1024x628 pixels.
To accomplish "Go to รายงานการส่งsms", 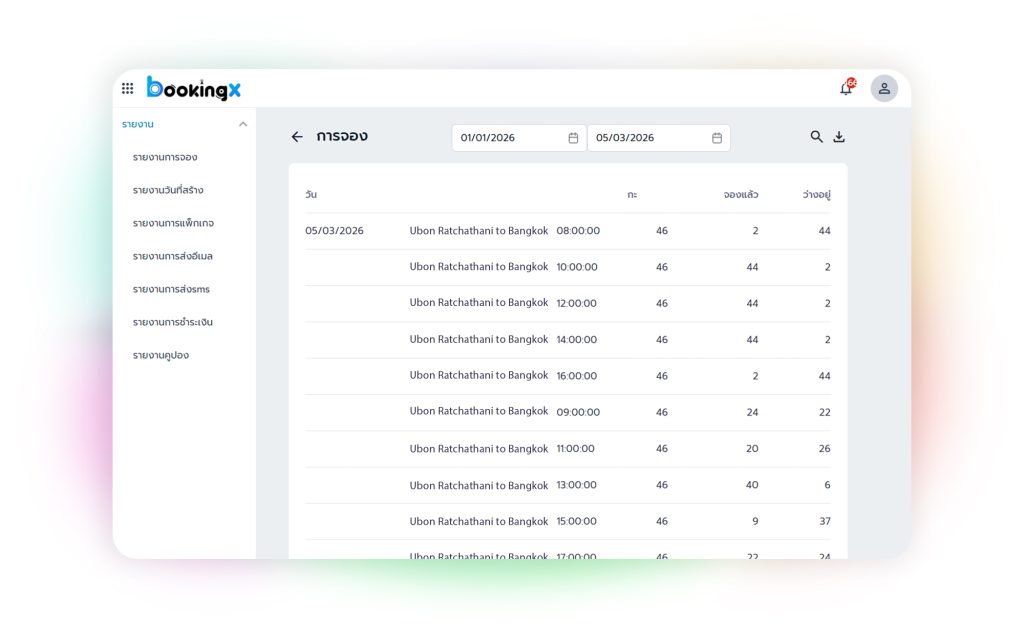I will click(x=171, y=289).
